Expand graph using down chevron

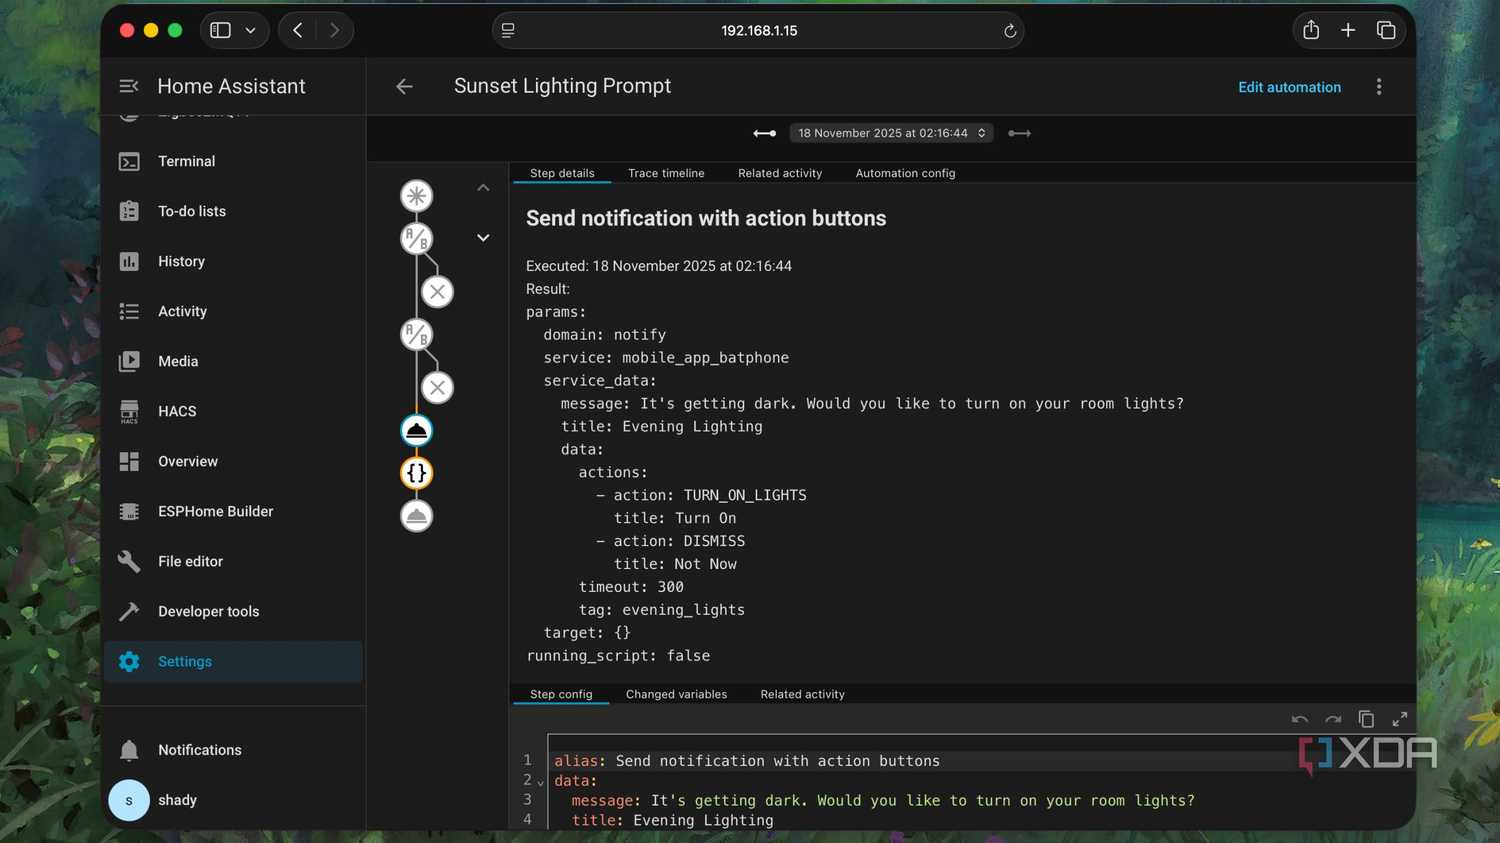[483, 238]
